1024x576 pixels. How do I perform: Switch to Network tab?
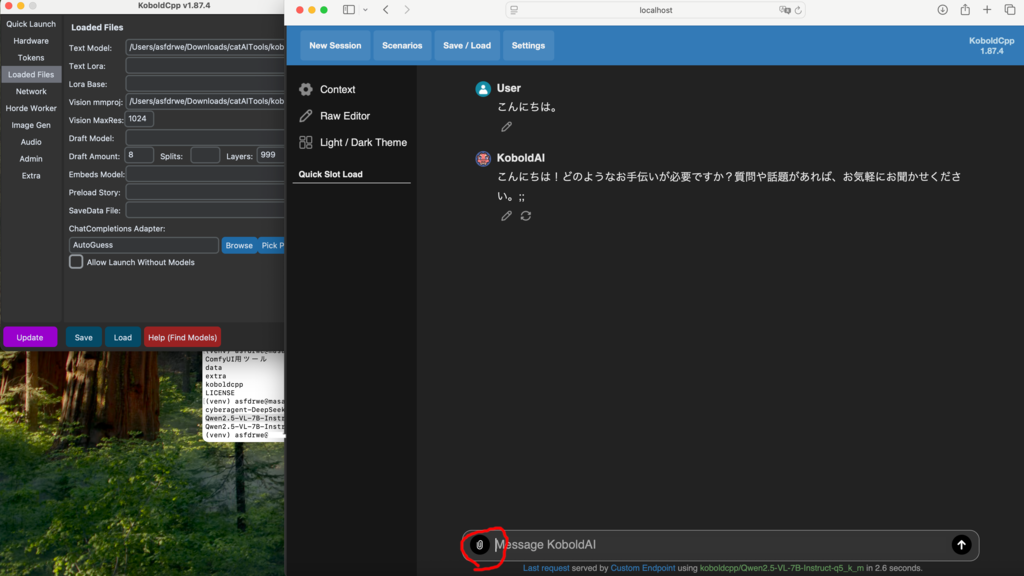coord(31,91)
